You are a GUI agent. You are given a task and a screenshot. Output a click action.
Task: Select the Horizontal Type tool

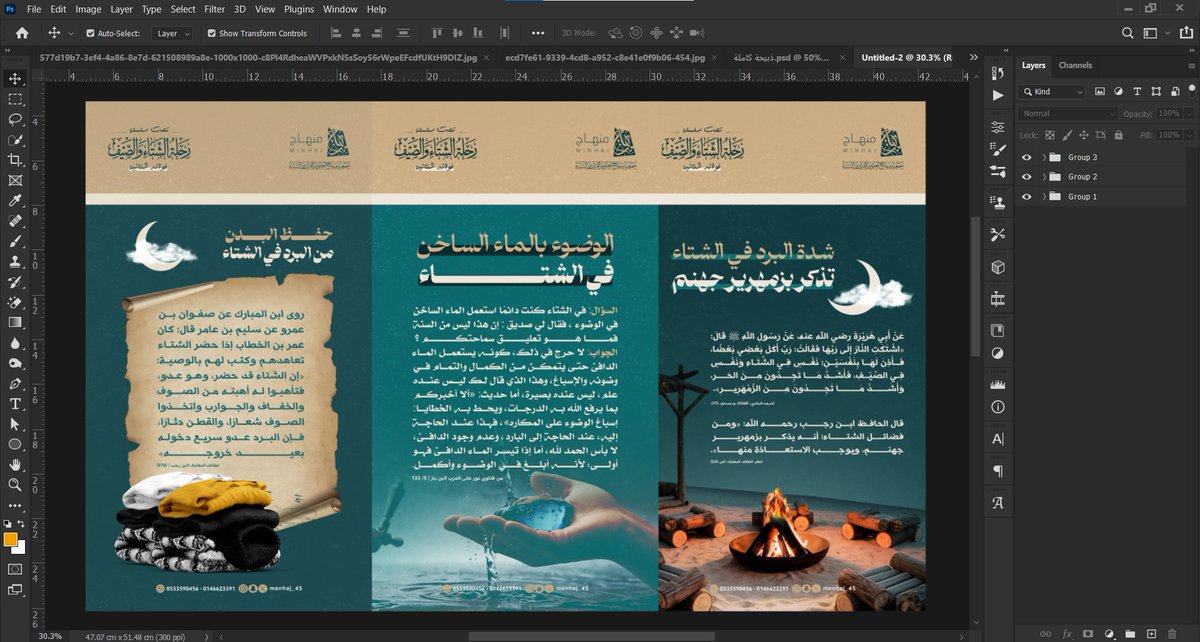(15, 404)
